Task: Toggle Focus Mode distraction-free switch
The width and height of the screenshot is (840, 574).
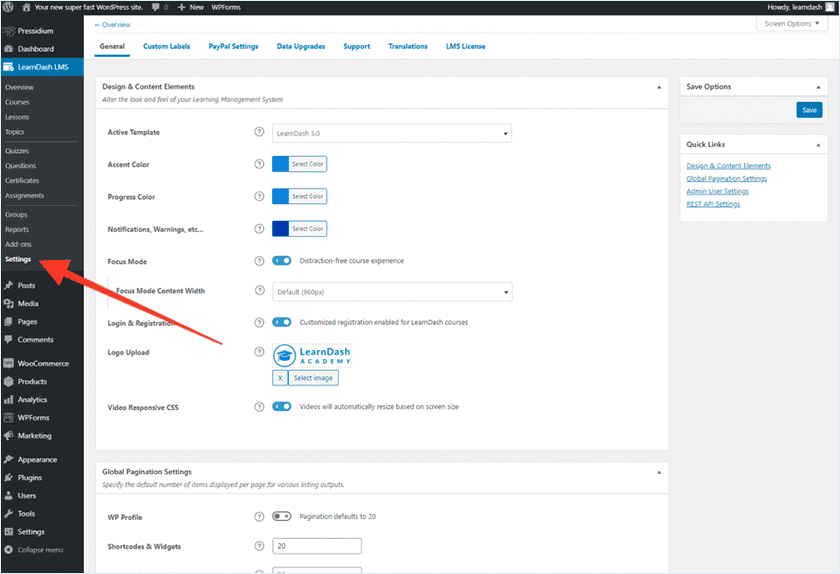Action: 282,261
